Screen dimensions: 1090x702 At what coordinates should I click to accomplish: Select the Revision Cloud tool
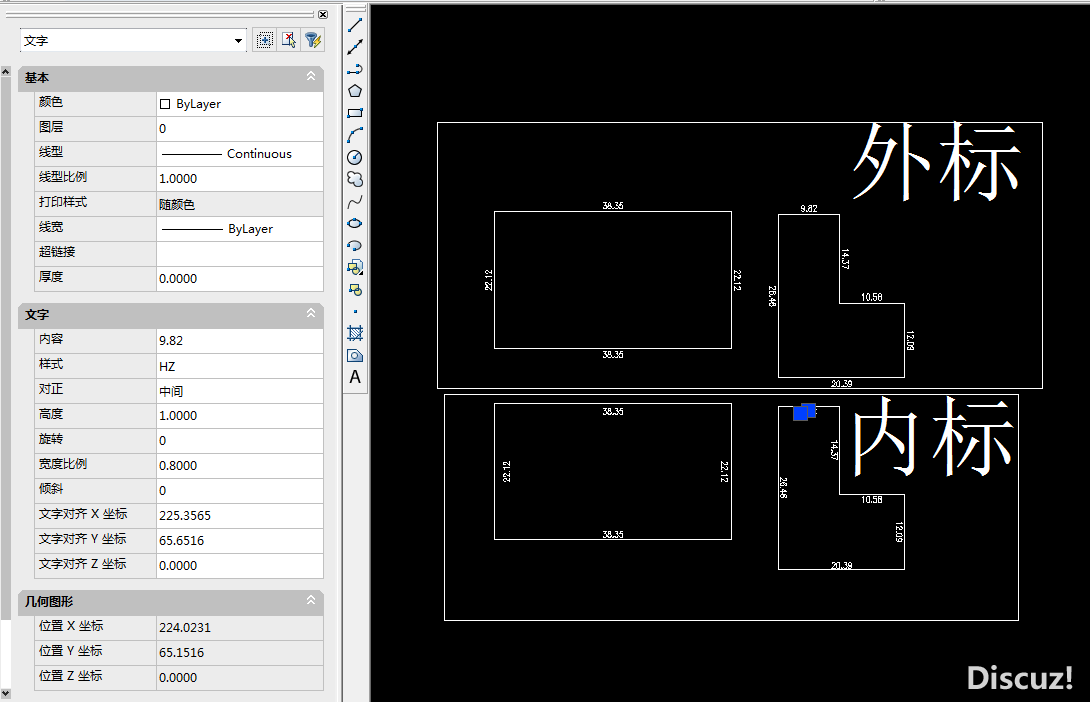355,179
